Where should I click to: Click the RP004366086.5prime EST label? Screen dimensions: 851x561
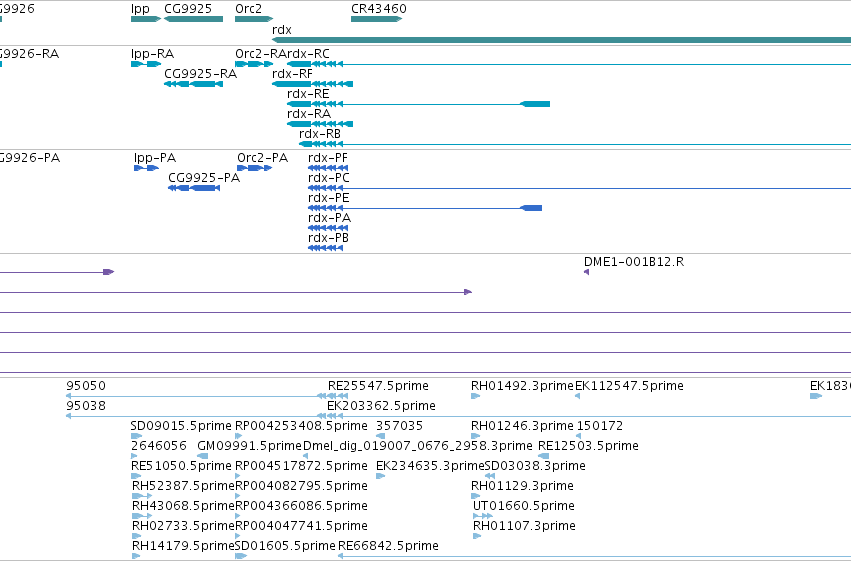point(301,506)
